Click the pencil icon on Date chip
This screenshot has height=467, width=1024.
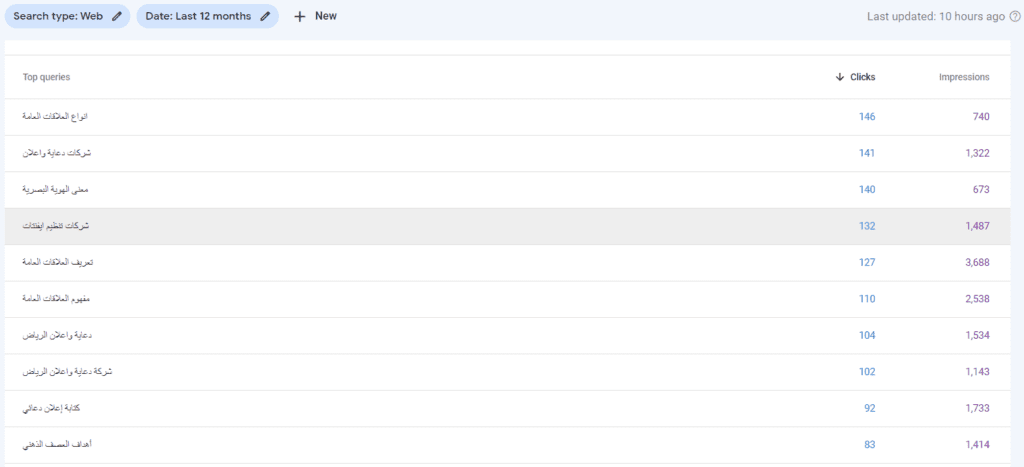click(x=264, y=16)
